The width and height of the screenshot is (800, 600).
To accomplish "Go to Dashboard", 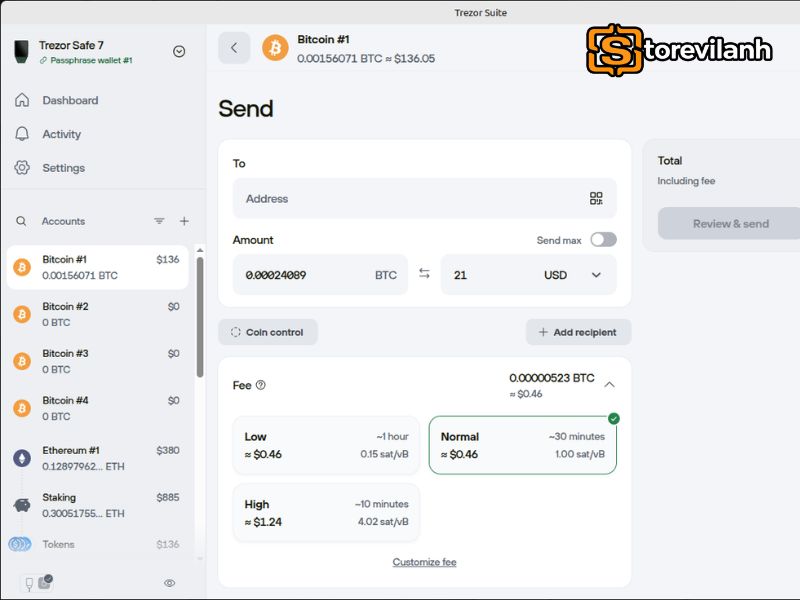I will tap(70, 101).
